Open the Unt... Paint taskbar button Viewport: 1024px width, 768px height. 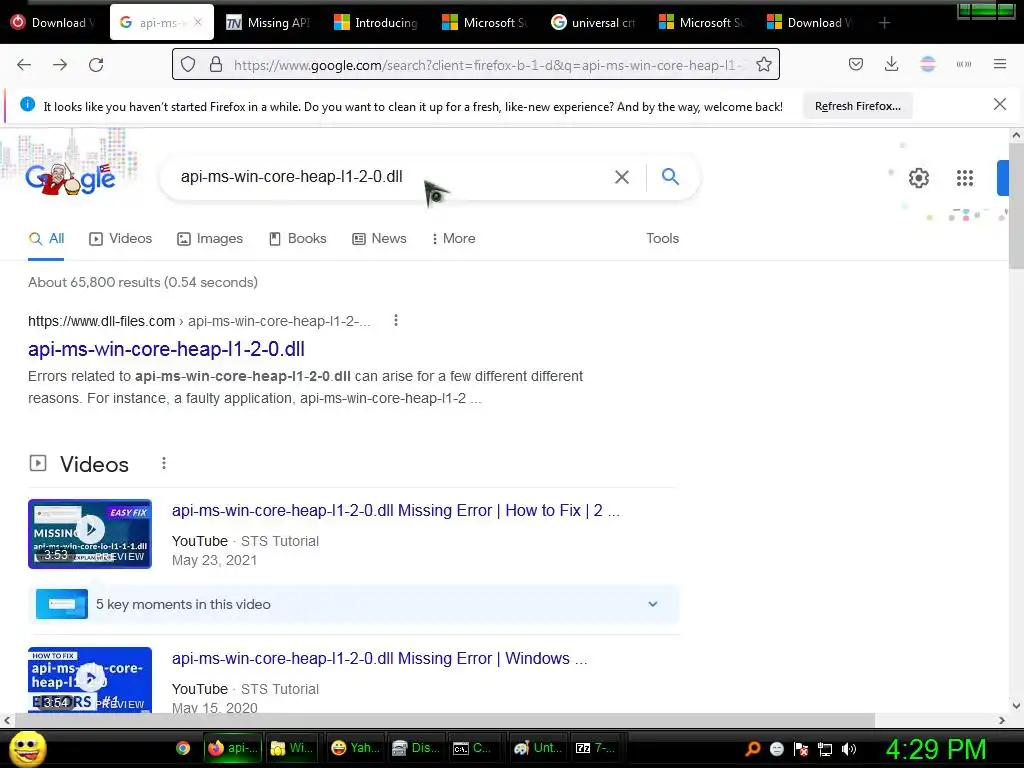tap(537, 748)
